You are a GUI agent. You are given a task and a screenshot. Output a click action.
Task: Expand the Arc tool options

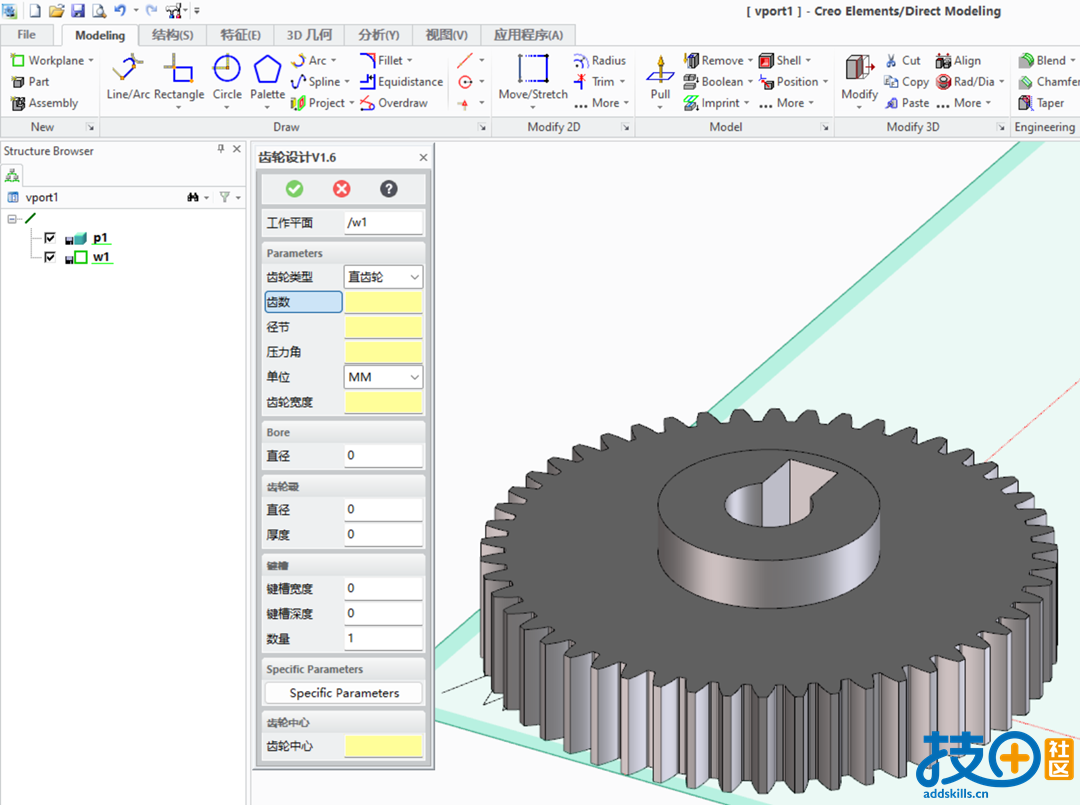(333, 61)
